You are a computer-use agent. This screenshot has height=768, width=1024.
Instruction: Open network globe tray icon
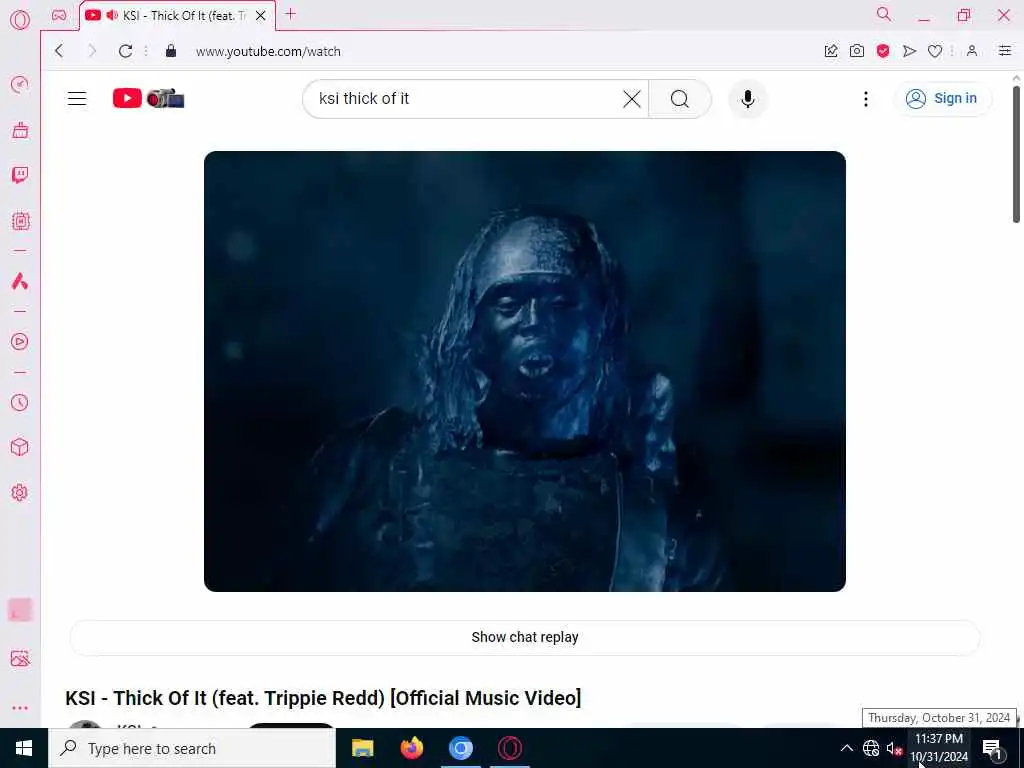(x=871, y=748)
